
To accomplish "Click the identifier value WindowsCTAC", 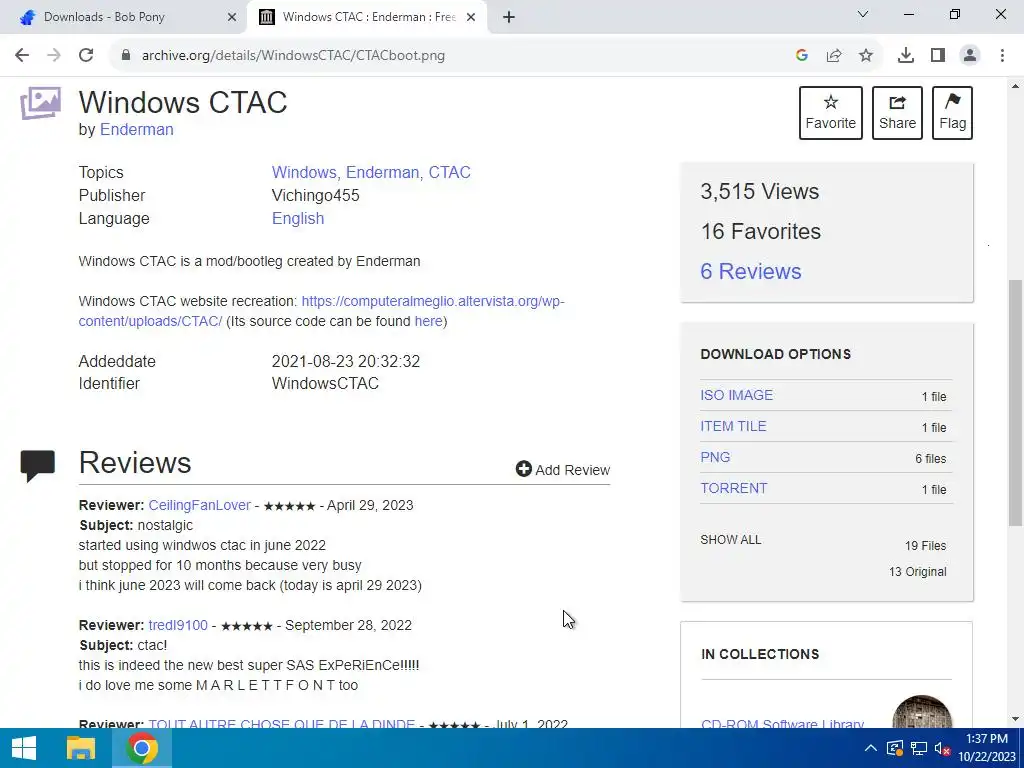I will tap(325, 383).
